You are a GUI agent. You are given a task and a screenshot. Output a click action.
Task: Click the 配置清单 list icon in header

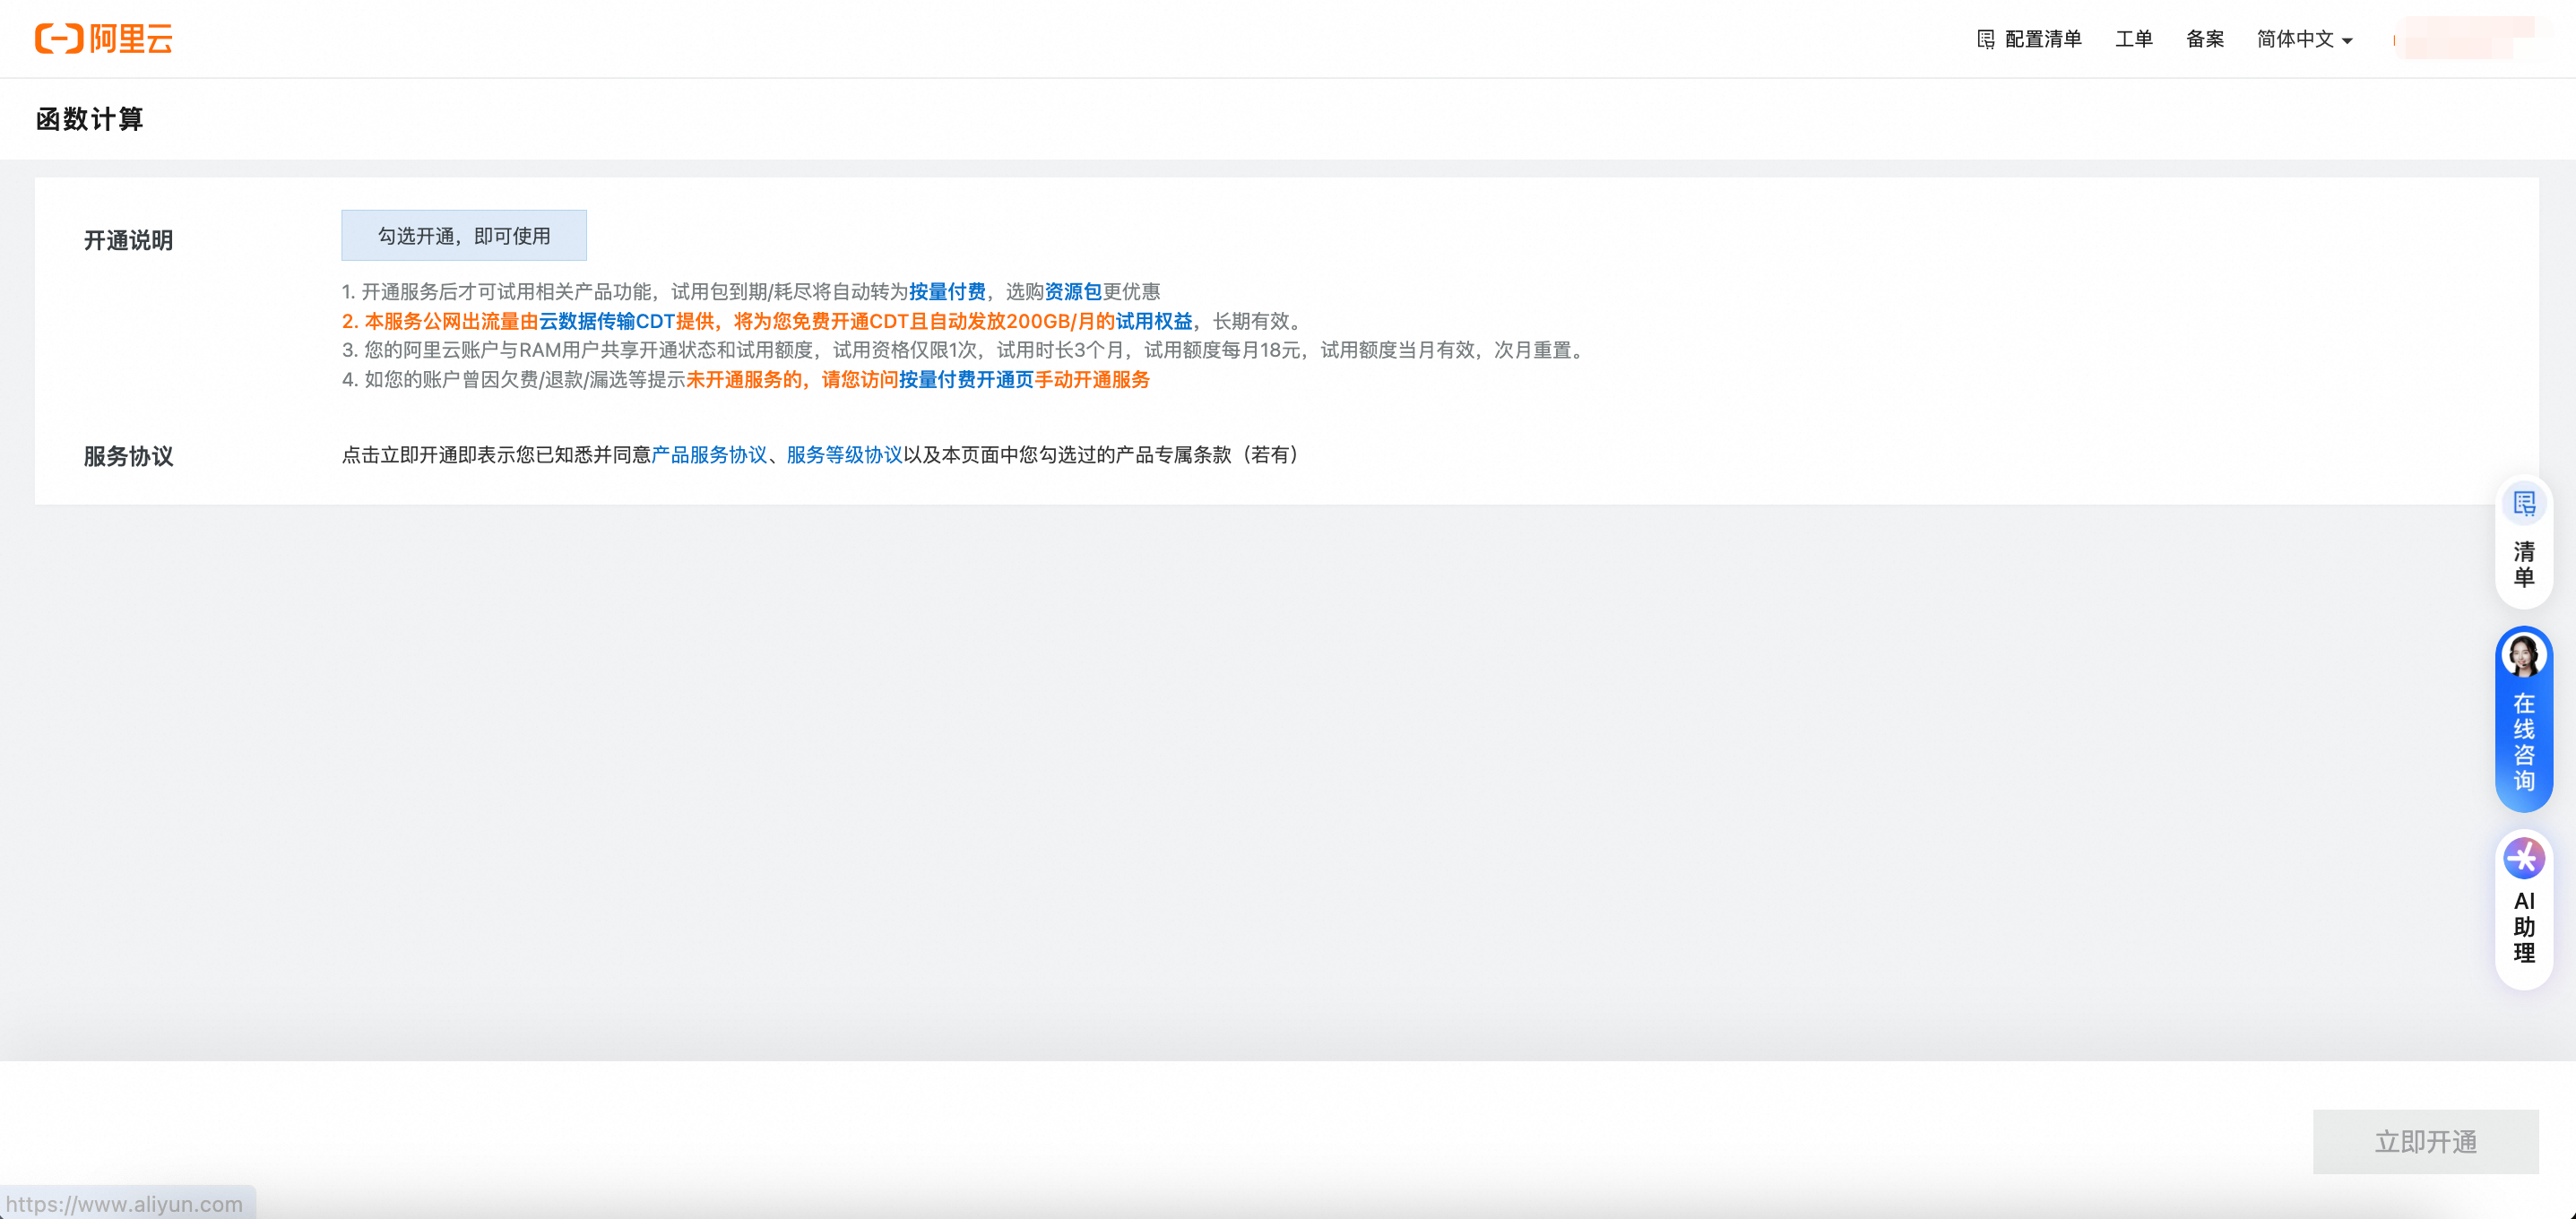tap(1985, 39)
